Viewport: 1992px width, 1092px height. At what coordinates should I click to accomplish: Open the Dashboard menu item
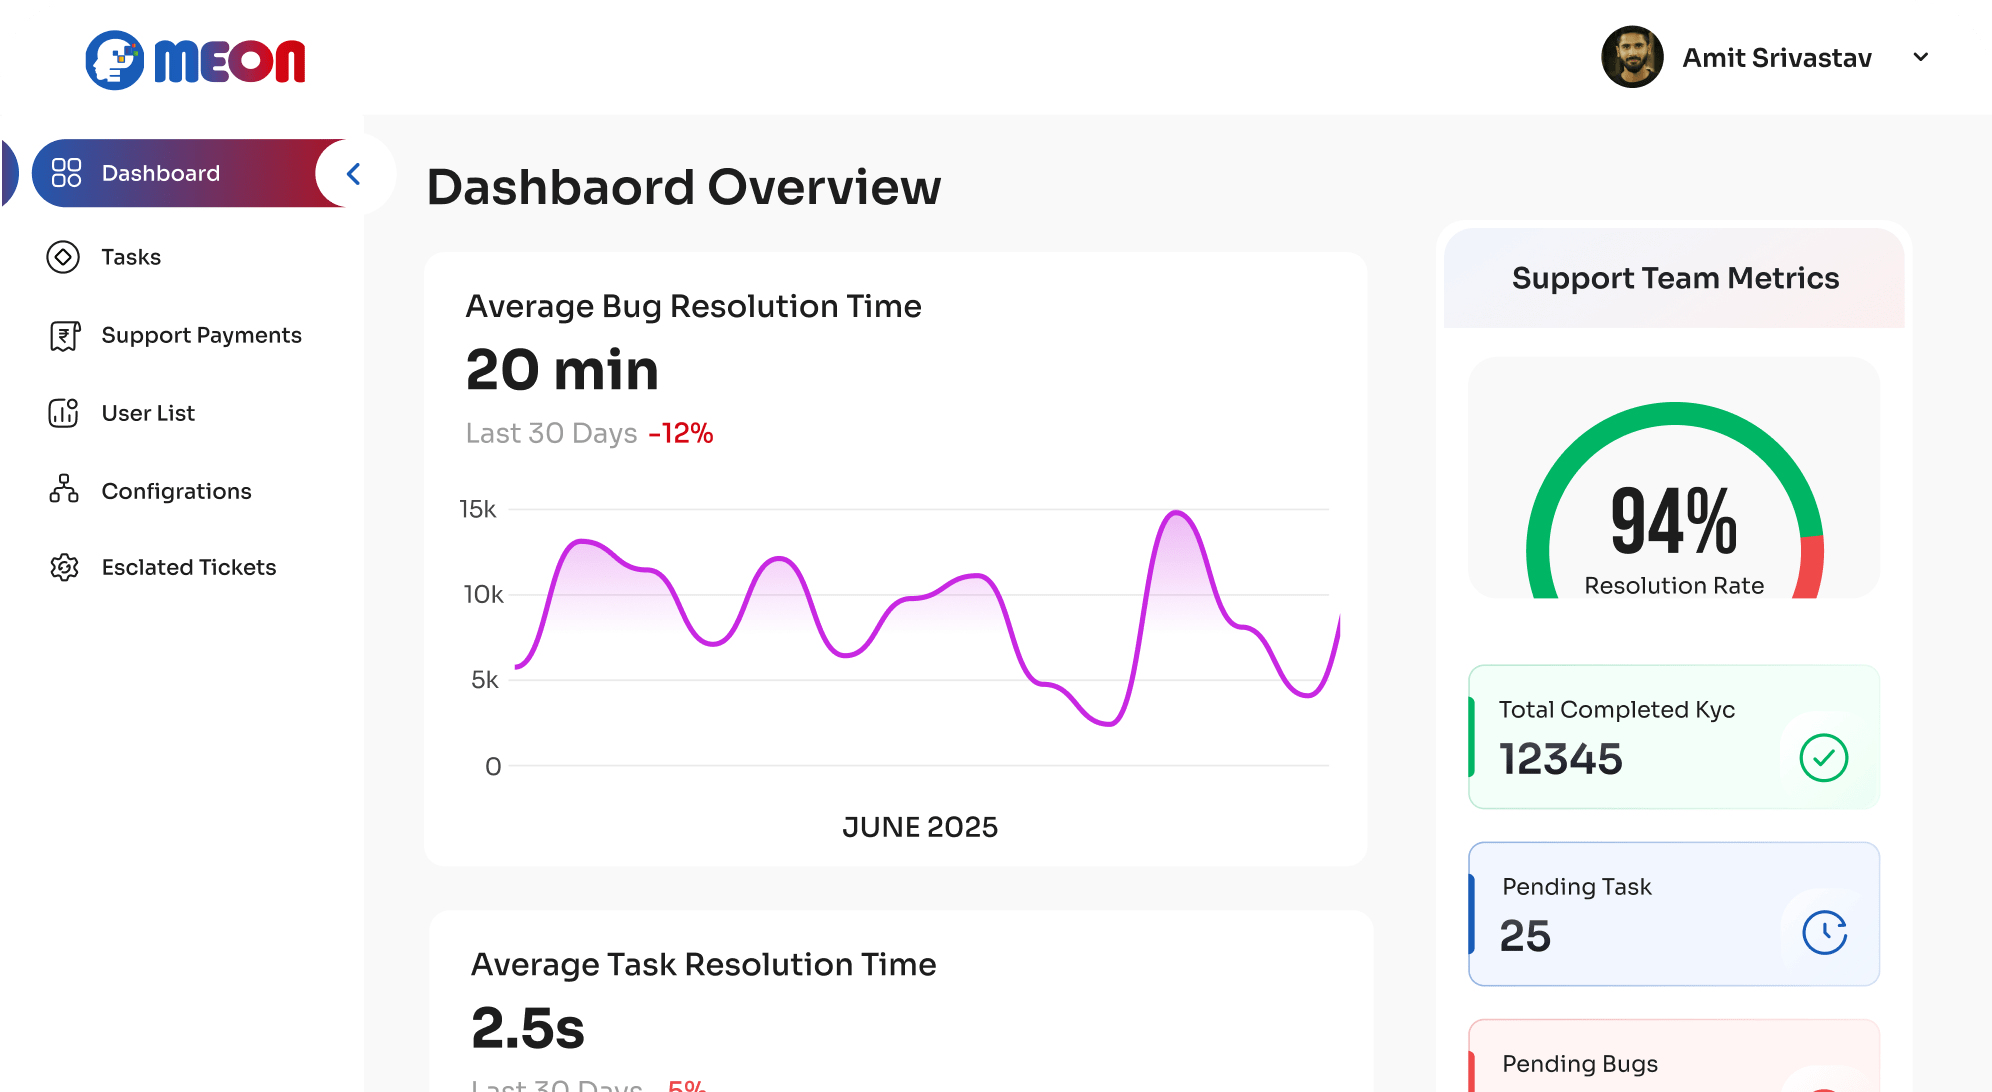(190, 173)
